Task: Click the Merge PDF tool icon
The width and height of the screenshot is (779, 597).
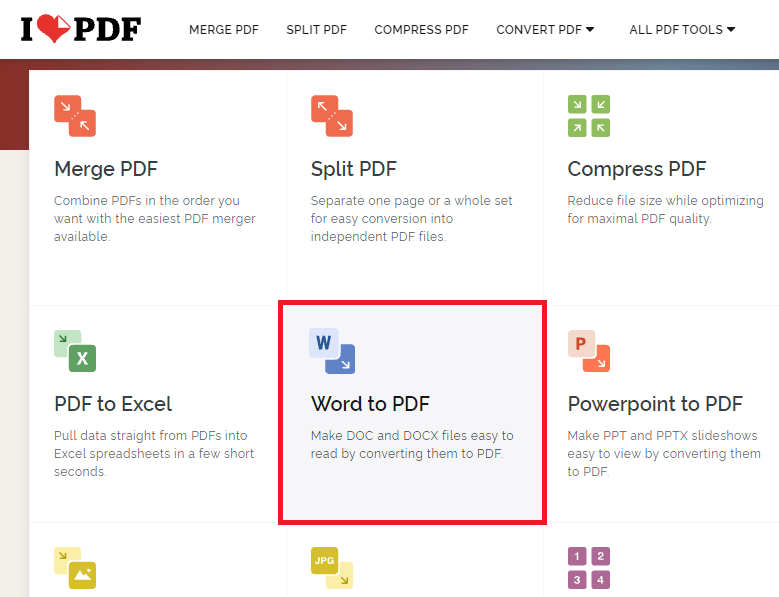Action: (x=75, y=116)
